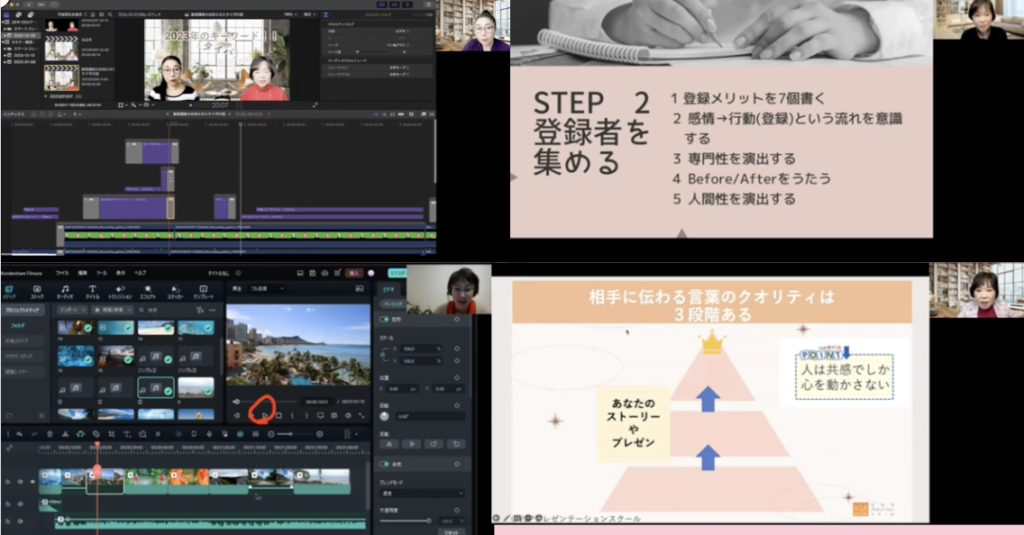
Task: Select the Stickers icon in Filmora toolbar
Action: (x=175, y=292)
